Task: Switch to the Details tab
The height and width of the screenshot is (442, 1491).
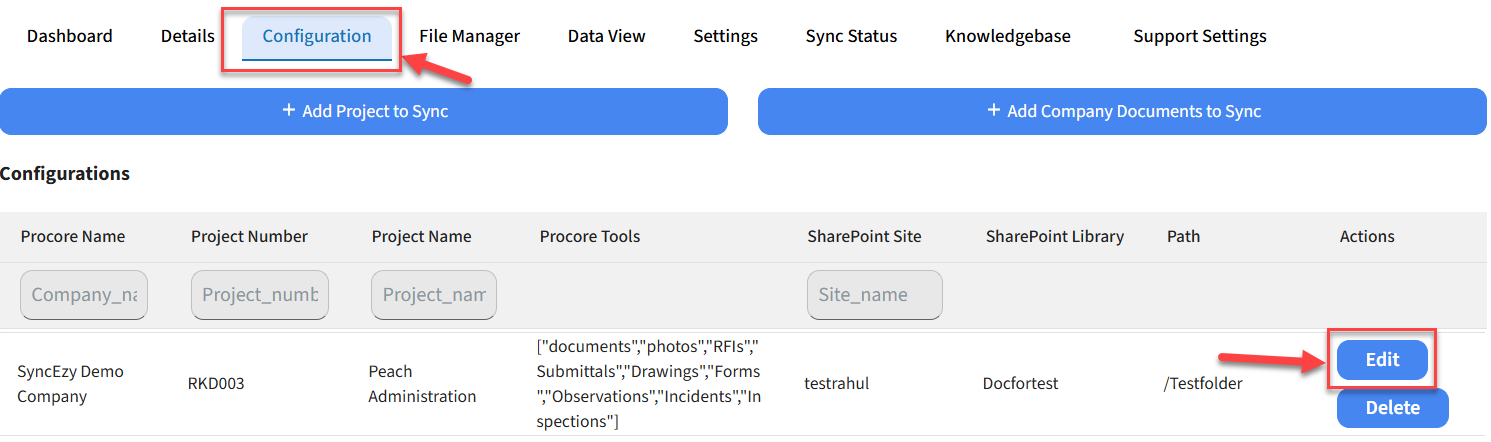Action: (187, 36)
